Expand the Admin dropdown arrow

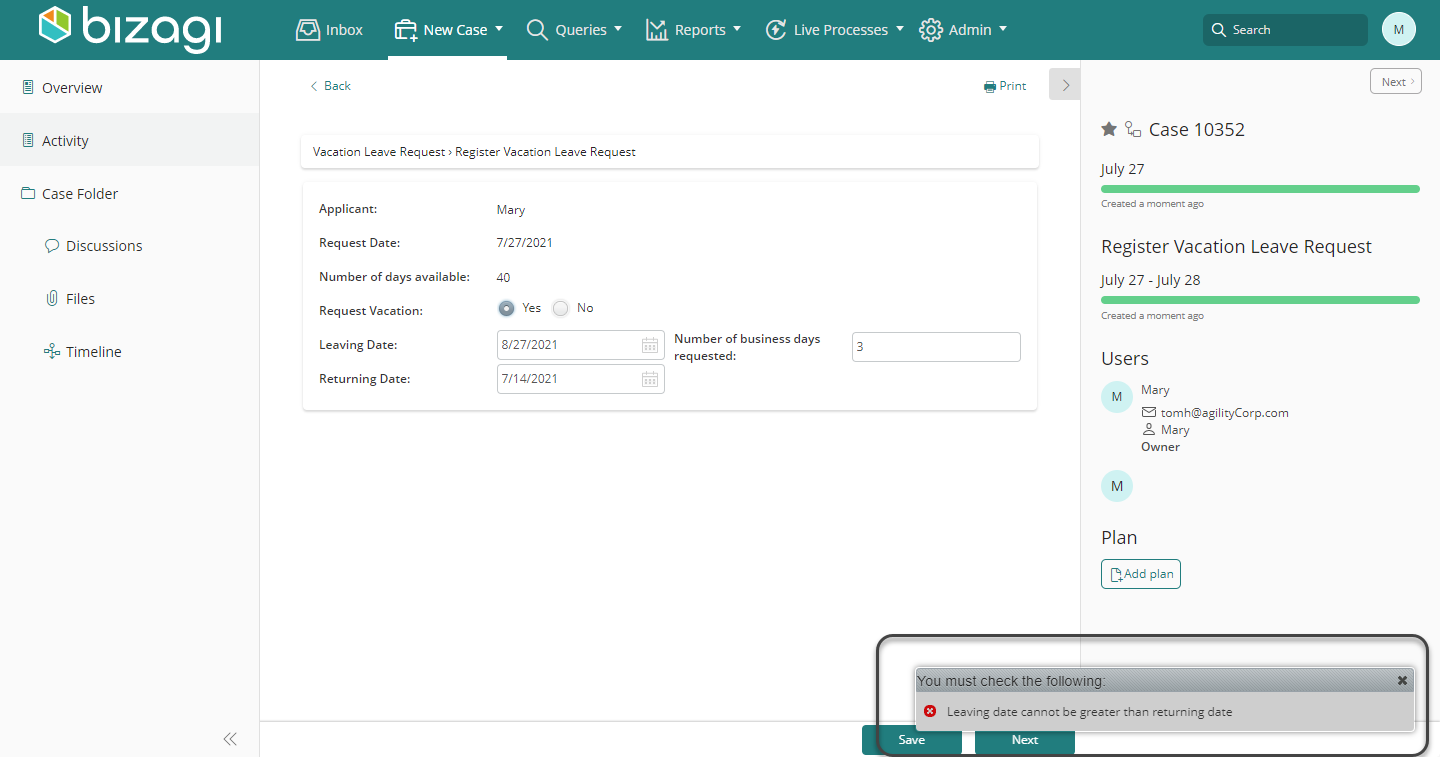(x=1003, y=29)
